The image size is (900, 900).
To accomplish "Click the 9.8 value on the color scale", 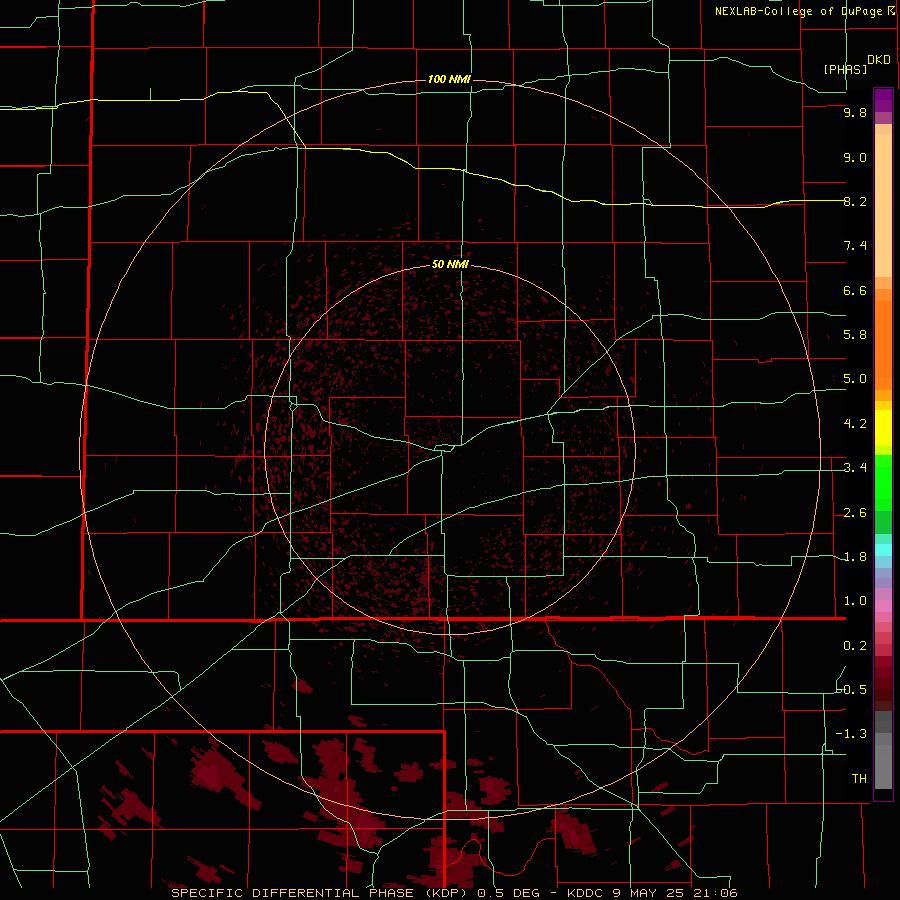I will [855, 112].
